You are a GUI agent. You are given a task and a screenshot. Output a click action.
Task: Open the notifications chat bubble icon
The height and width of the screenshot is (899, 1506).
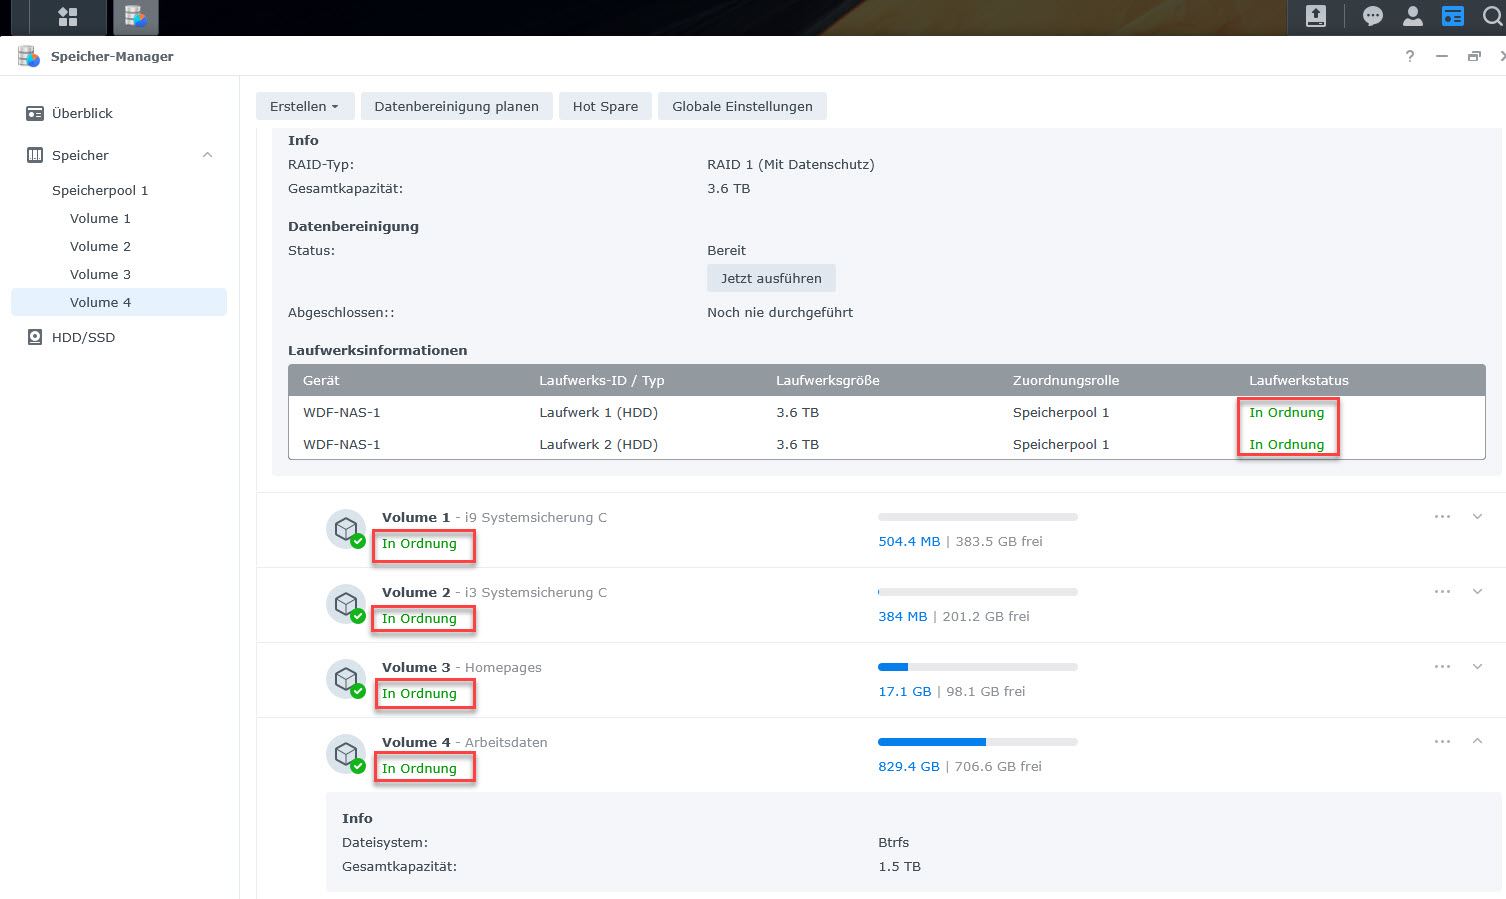1373,17
